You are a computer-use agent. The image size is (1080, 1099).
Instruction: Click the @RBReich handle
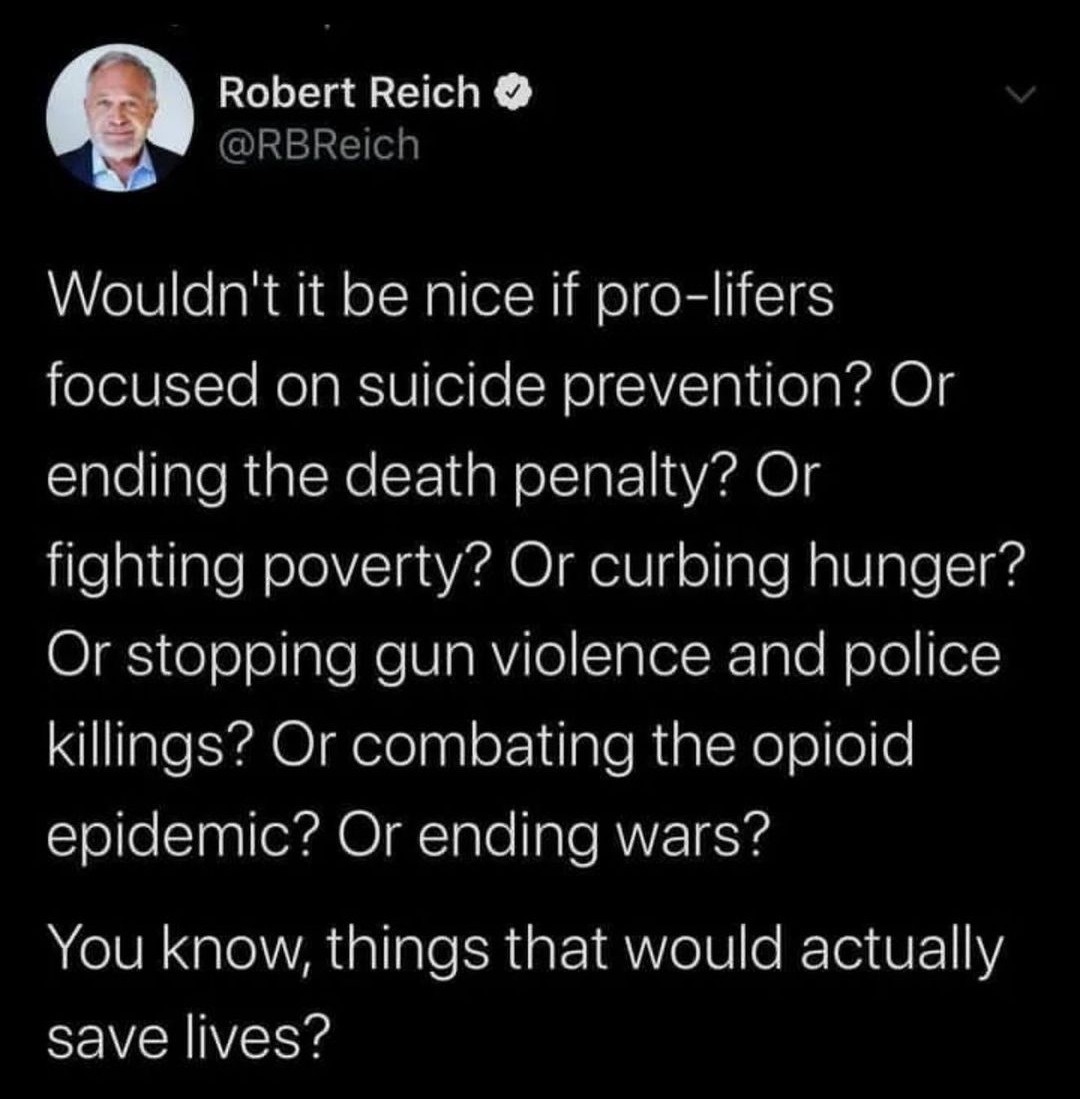(317, 145)
